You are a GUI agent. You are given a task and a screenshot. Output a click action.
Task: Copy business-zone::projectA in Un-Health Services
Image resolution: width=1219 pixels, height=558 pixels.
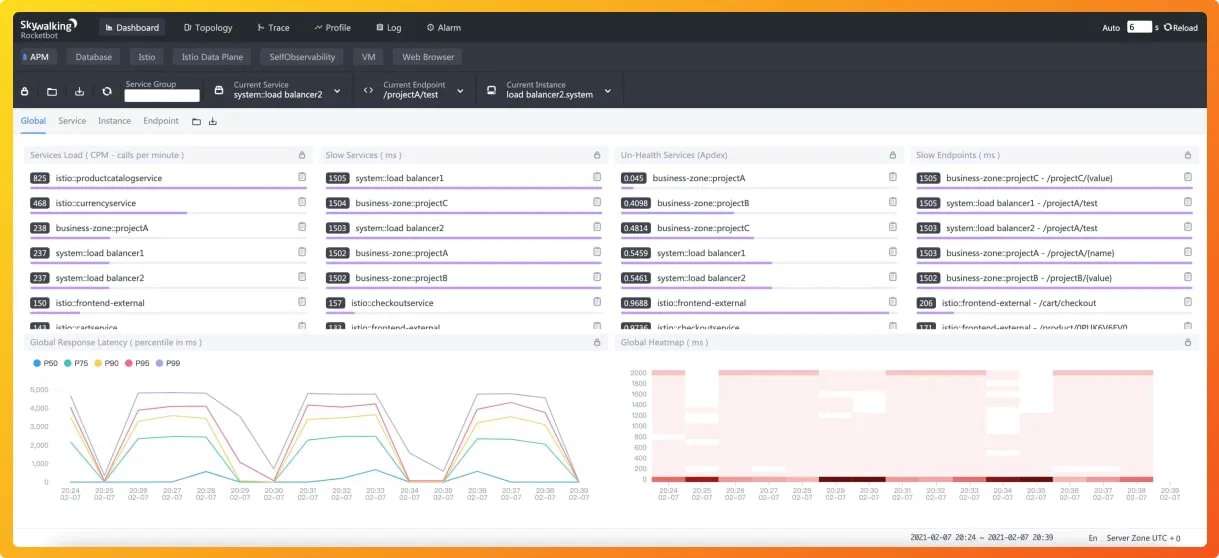click(x=893, y=178)
